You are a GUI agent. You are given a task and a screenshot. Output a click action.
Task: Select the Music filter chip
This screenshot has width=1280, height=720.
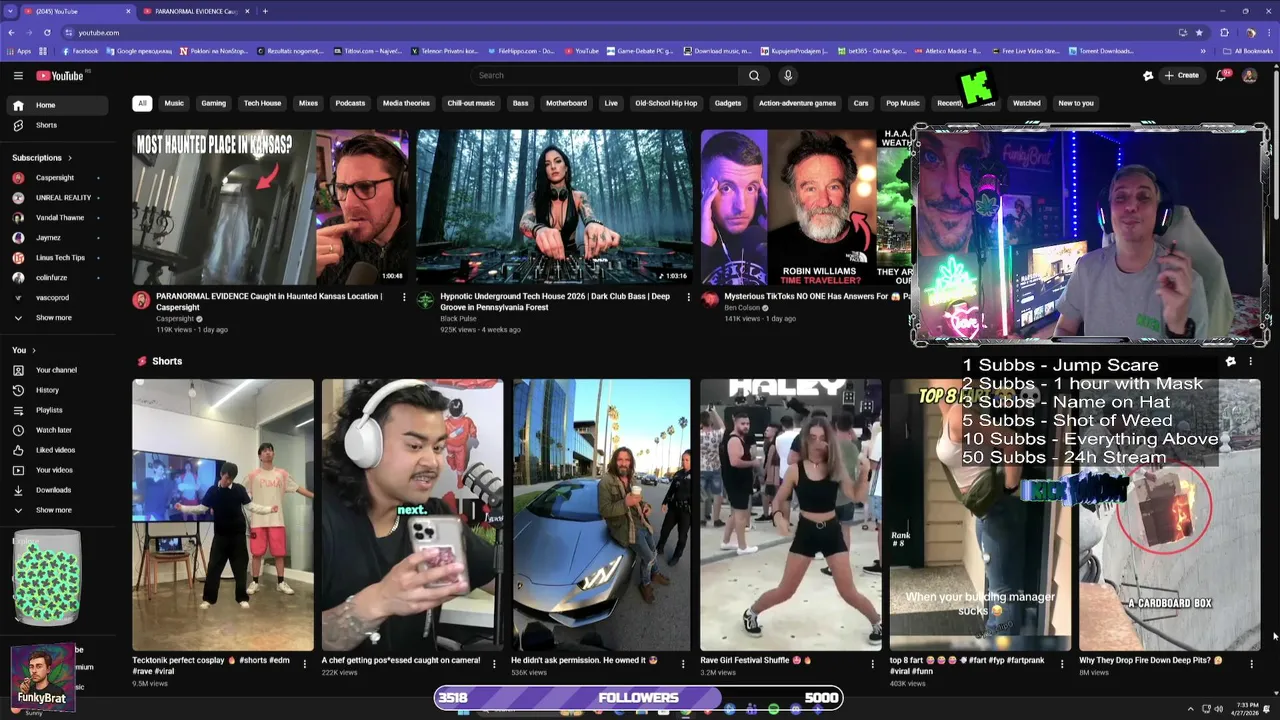(x=174, y=103)
